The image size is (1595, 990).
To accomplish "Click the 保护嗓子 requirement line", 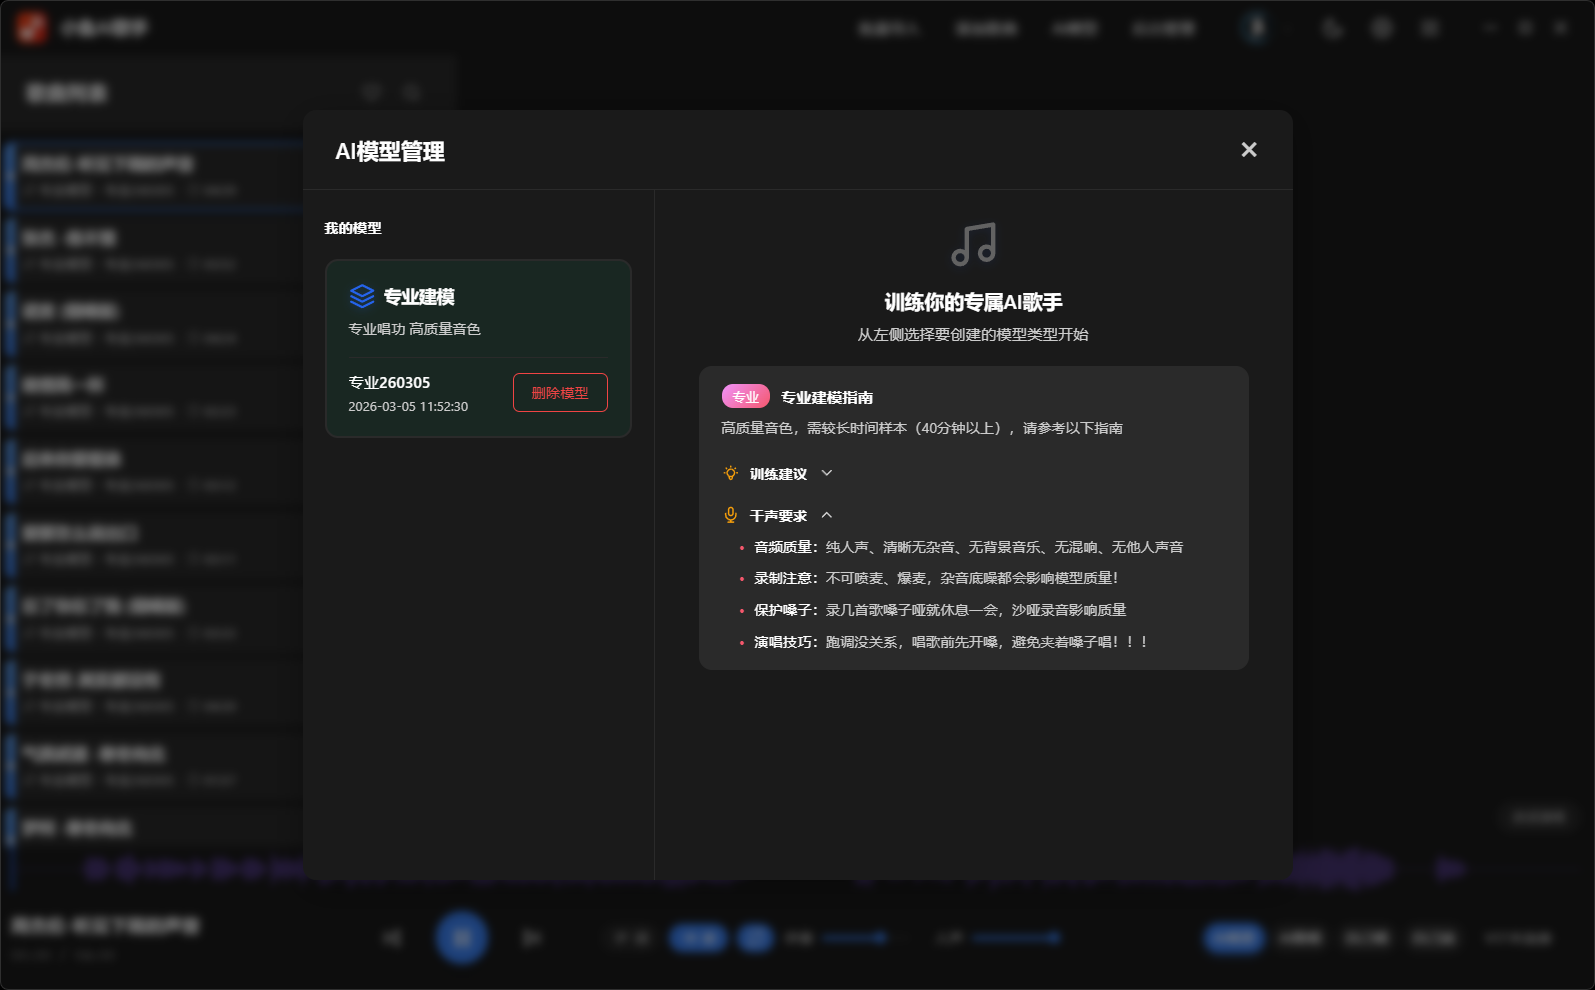I will click(940, 610).
